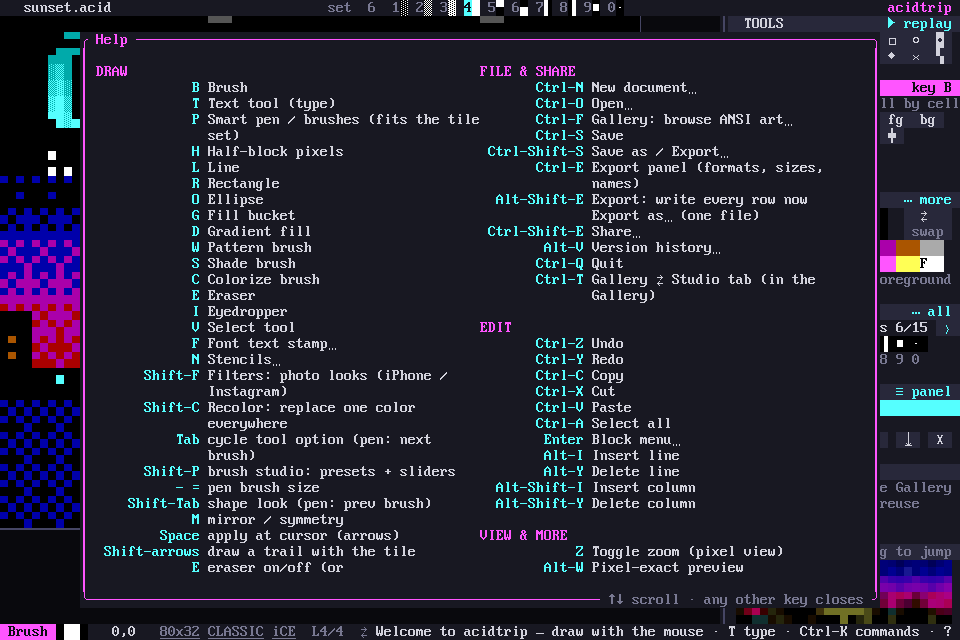Open the 'set 6' tile set selector
This screenshot has width=960, height=640.
tap(351, 8)
